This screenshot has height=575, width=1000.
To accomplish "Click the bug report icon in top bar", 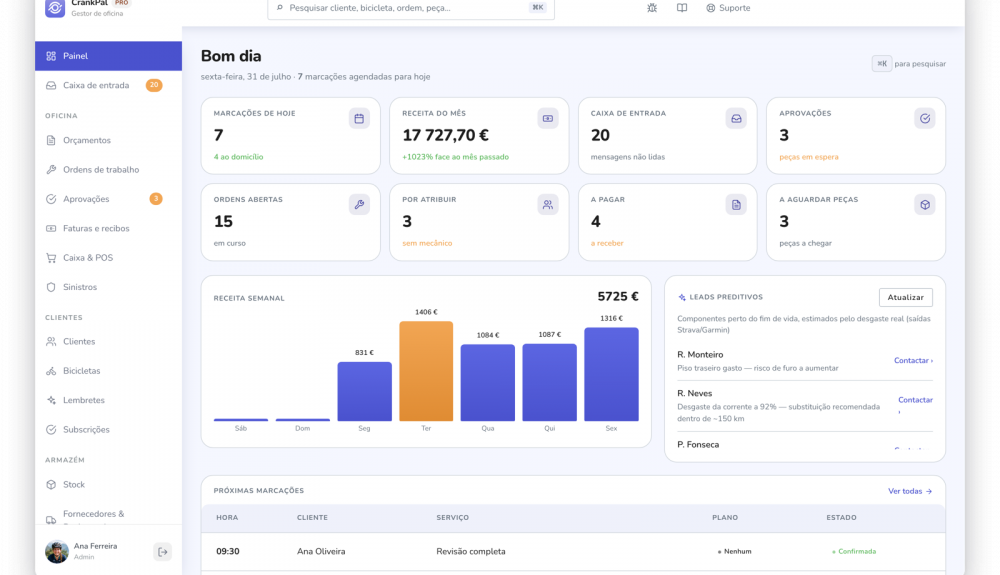I will point(652,8).
